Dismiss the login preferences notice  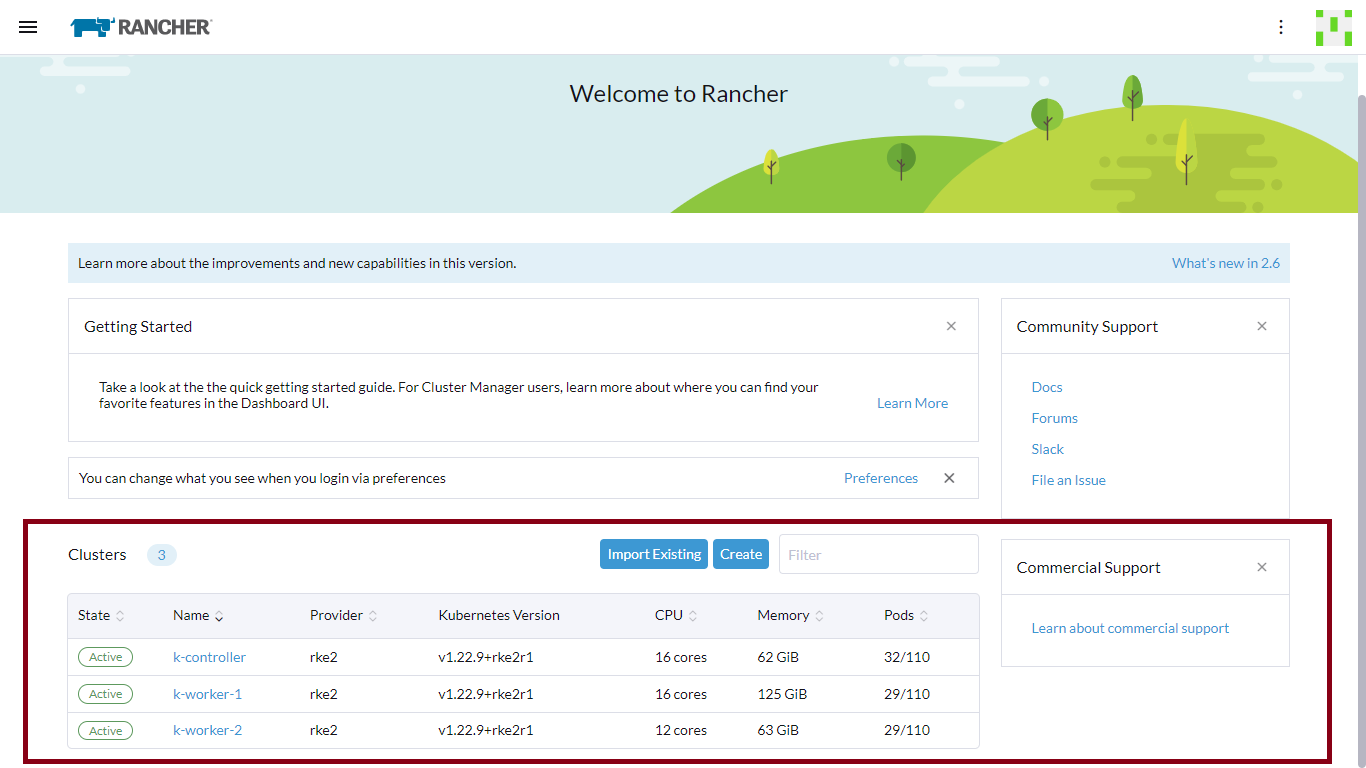tap(949, 478)
